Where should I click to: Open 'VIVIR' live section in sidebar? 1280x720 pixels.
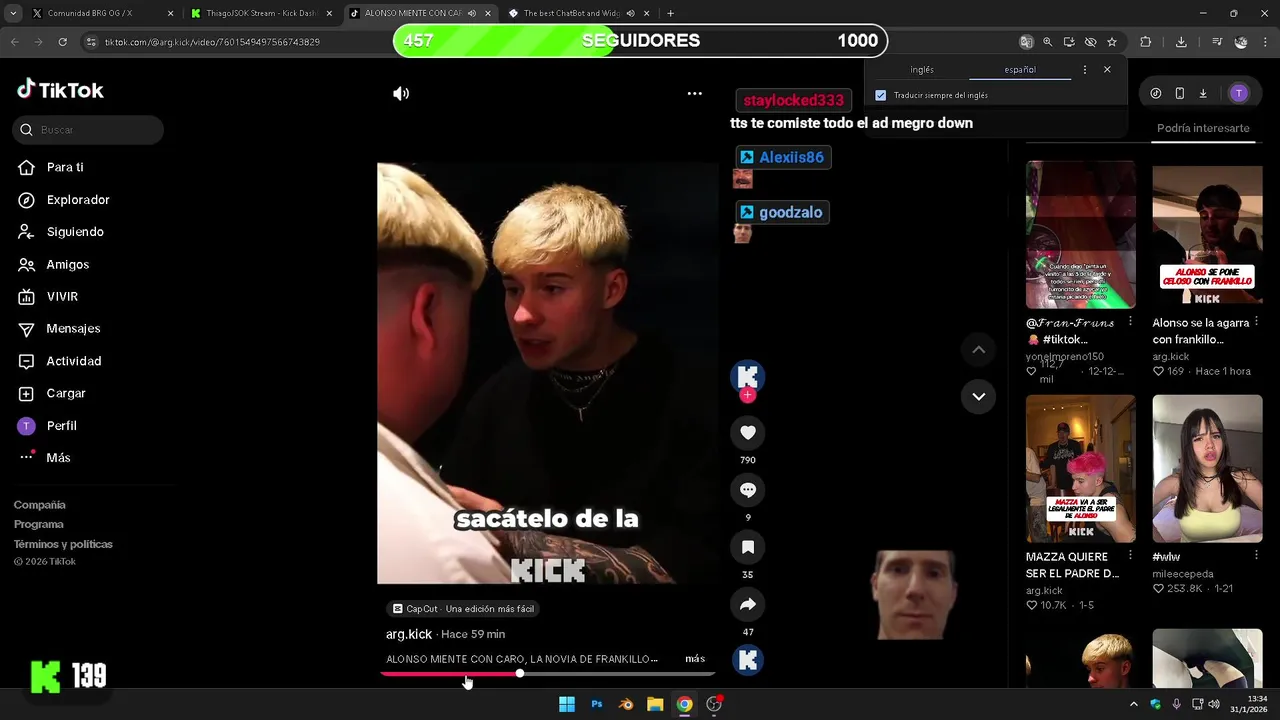tap(61, 297)
